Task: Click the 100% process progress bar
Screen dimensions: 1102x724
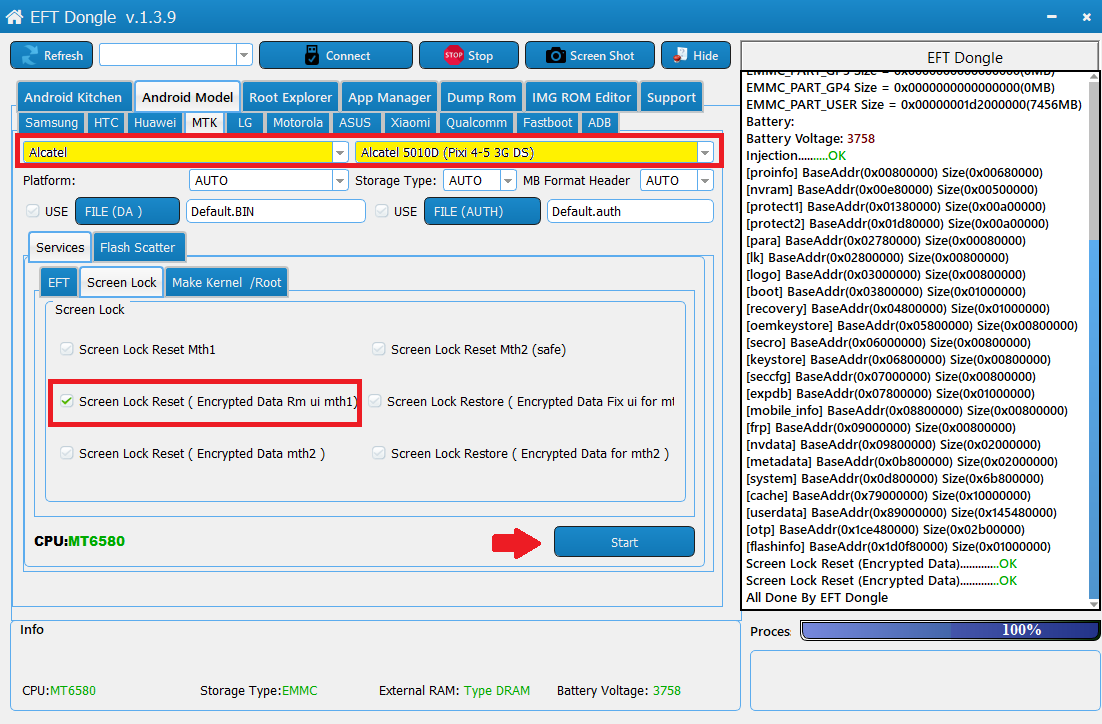Action: coord(949,630)
